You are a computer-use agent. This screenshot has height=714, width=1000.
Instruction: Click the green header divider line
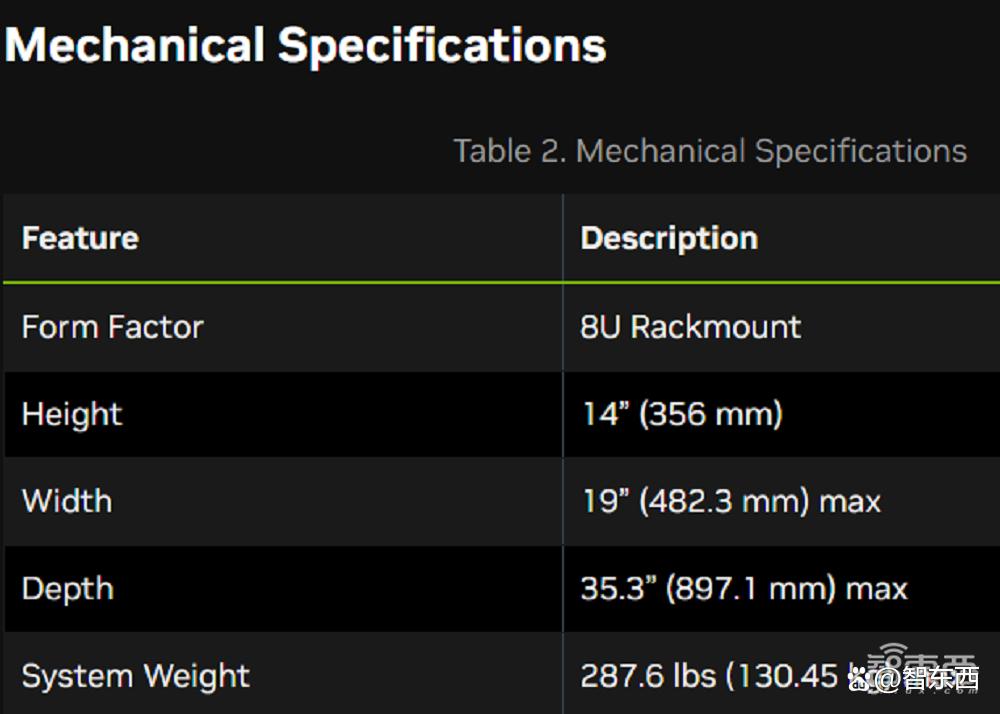coord(501,282)
